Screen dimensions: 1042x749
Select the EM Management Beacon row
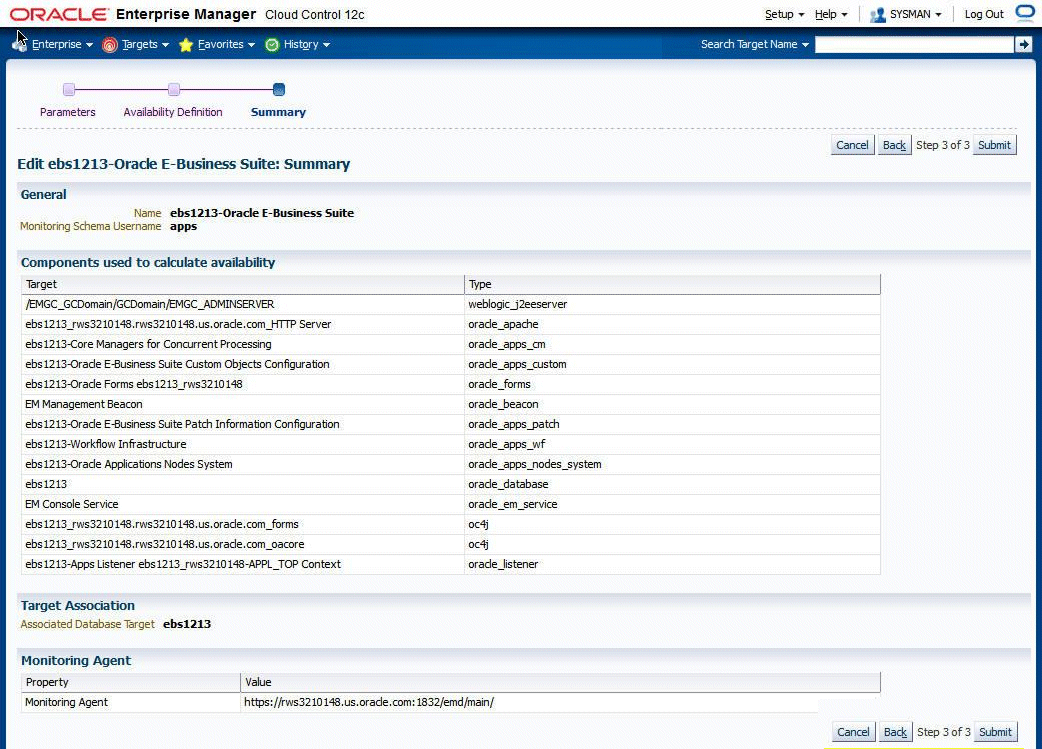(451, 404)
